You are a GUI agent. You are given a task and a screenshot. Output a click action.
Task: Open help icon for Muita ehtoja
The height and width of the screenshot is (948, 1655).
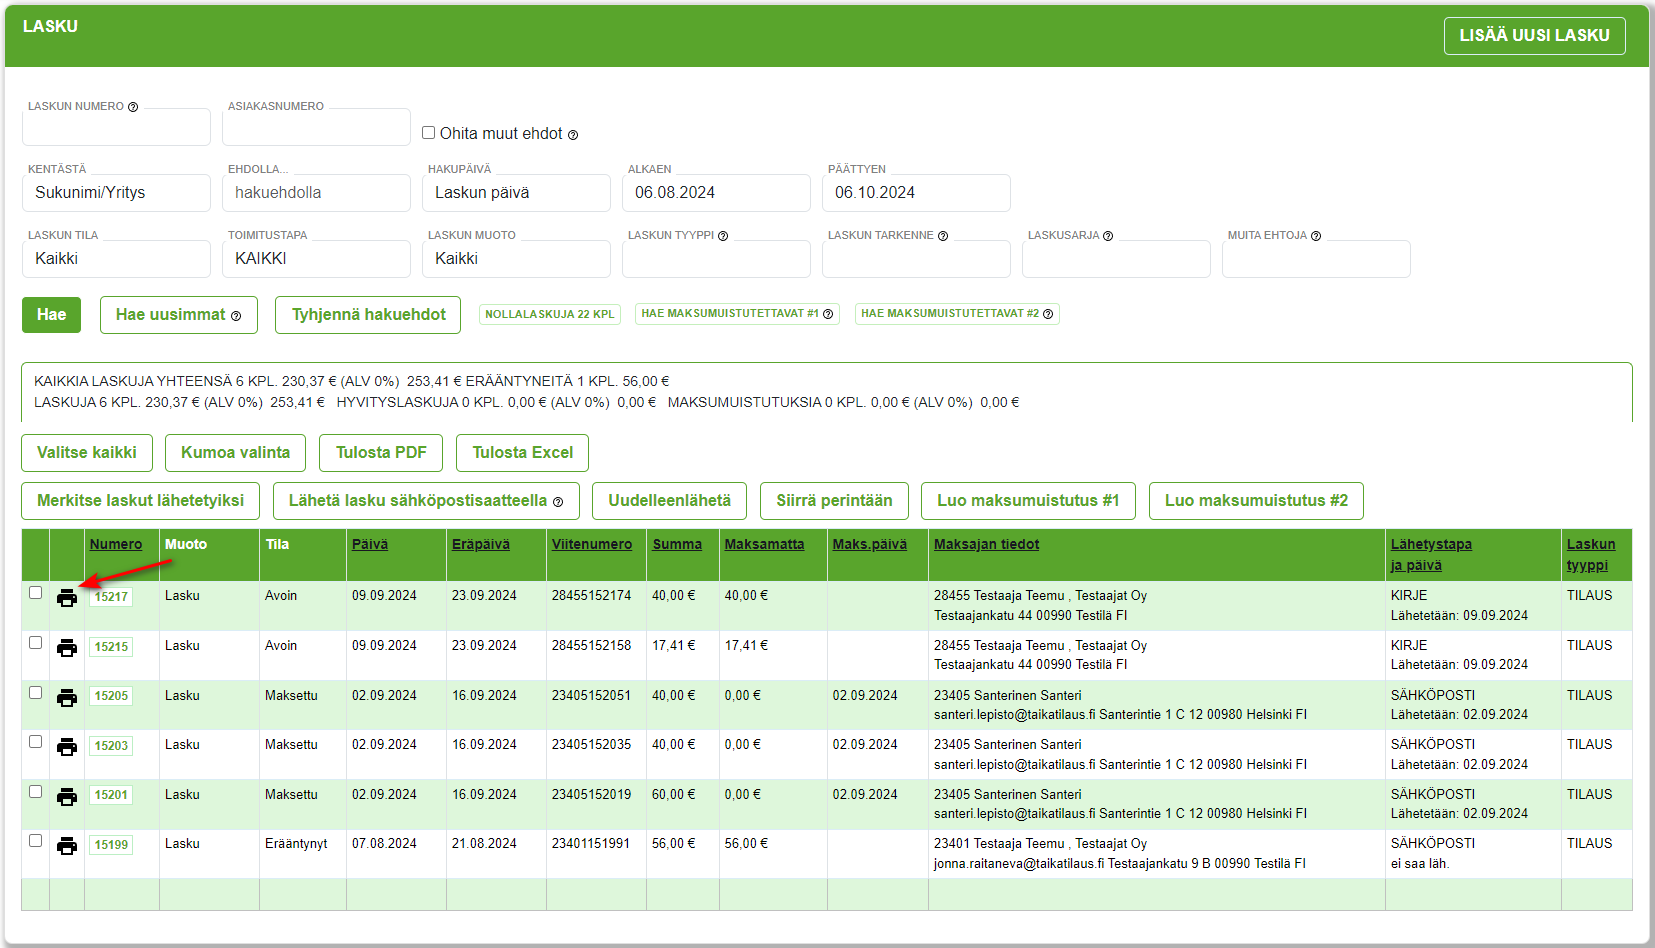(1316, 236)
